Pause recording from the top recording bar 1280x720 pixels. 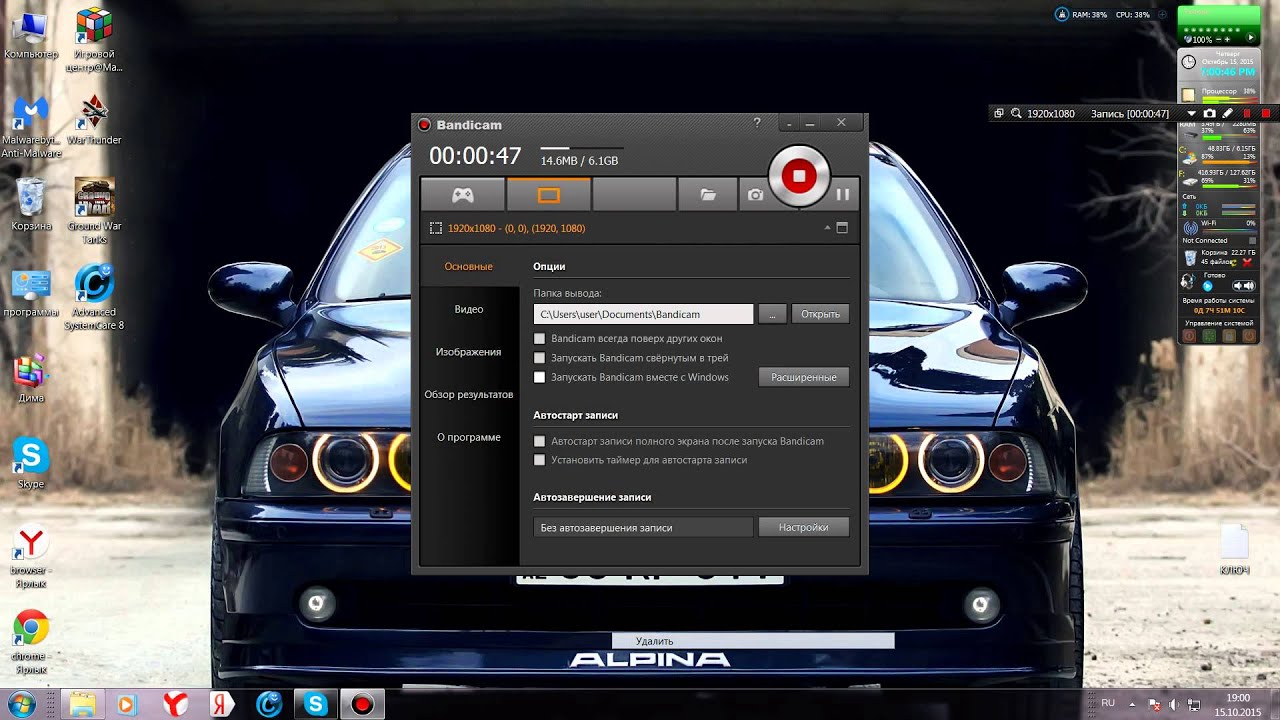[x=1246, y=114]
